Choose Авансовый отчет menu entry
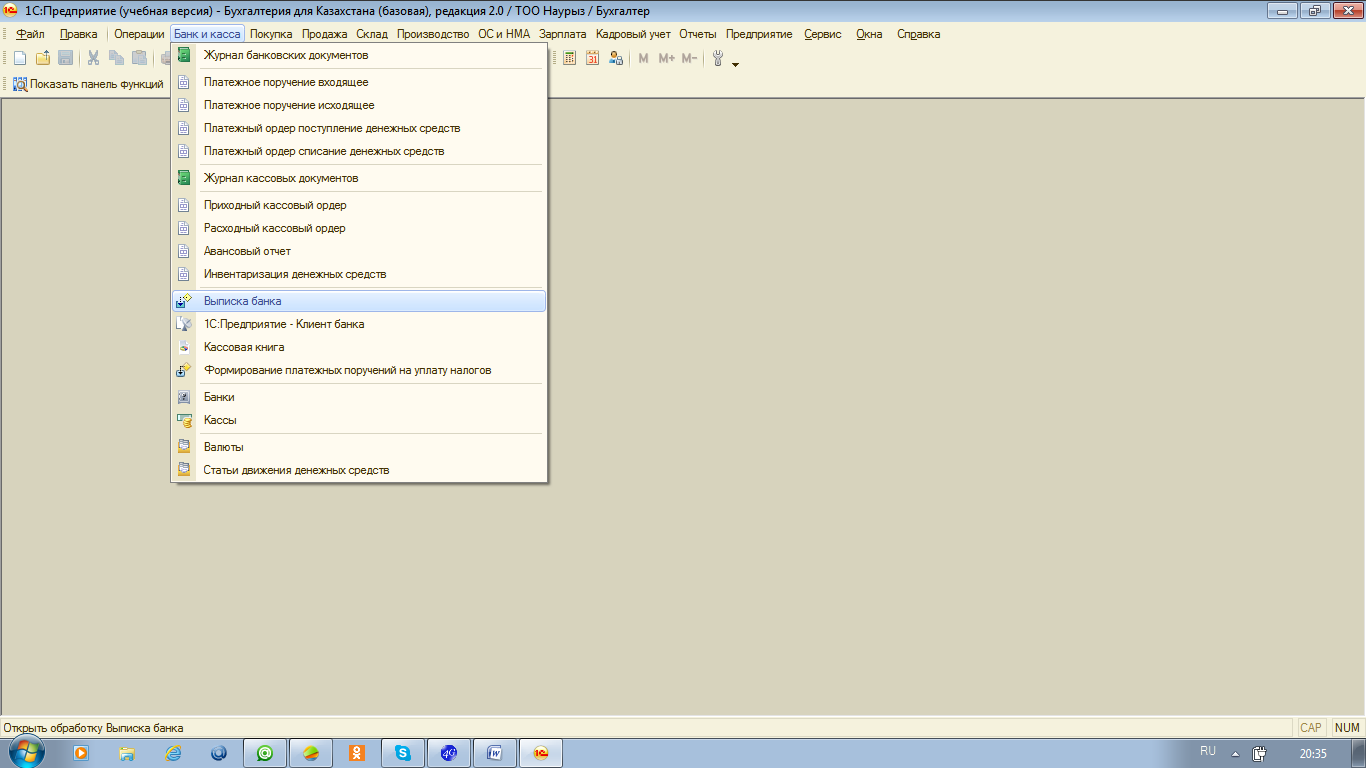Image resolution: width=1366 pixels, height=768 pixels. (x=359, y=251)
